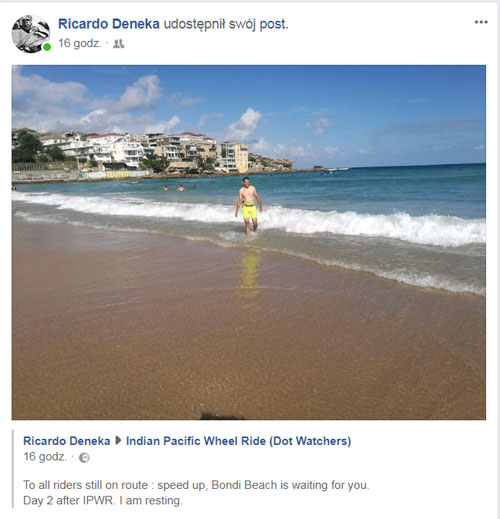The height and width of the screenshot is (519, 500).
Task: Open Ricardo Deneka's profile picture thumbnail
Action: click(31, 34)
